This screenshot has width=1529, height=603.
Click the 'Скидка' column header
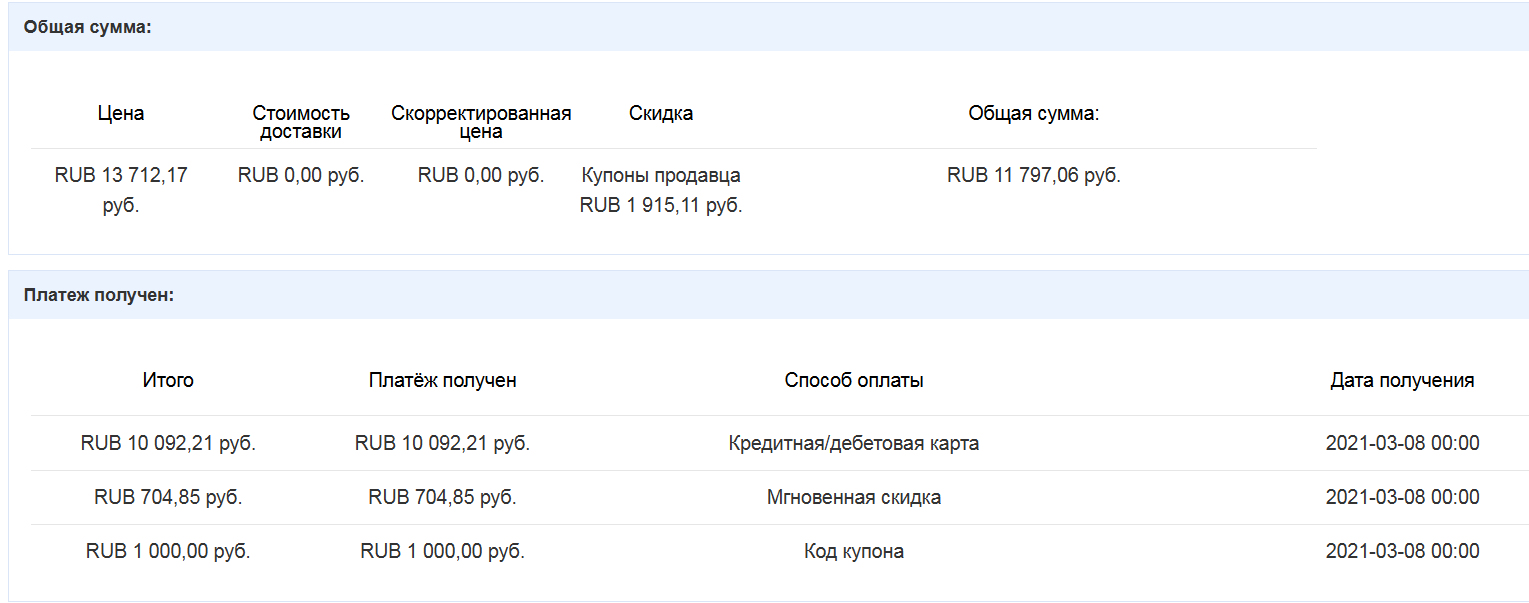(661, 113)
